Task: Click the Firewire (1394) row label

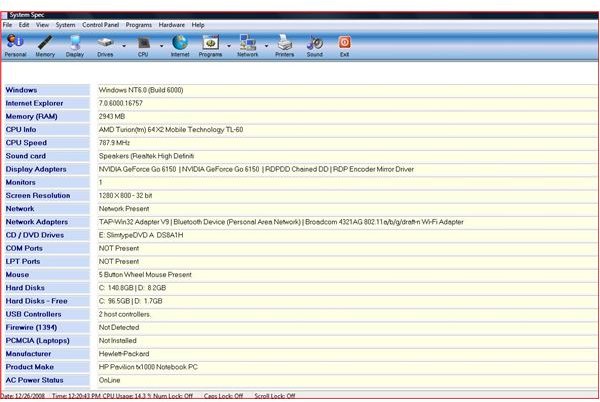Action: click(x=31, y=327)
